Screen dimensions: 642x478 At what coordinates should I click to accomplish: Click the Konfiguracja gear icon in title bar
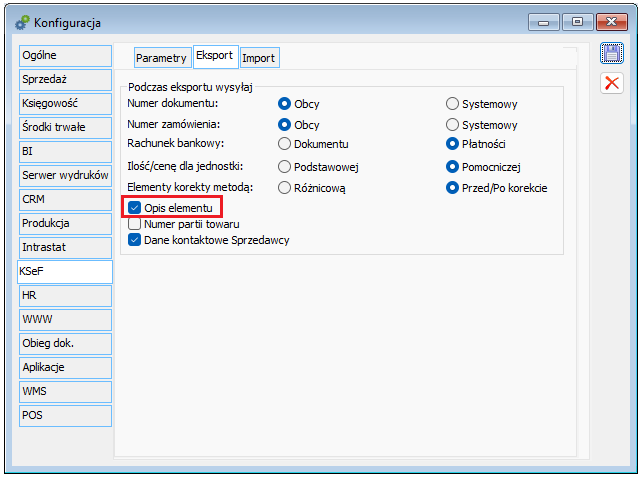[x=21, y=22]
